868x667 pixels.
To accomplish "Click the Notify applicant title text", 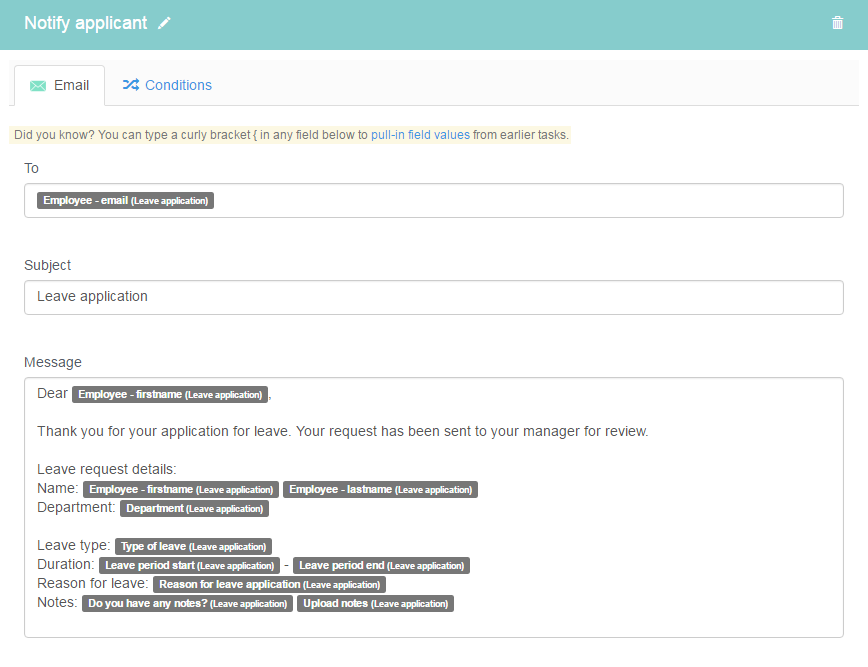I will click(86, 23).
